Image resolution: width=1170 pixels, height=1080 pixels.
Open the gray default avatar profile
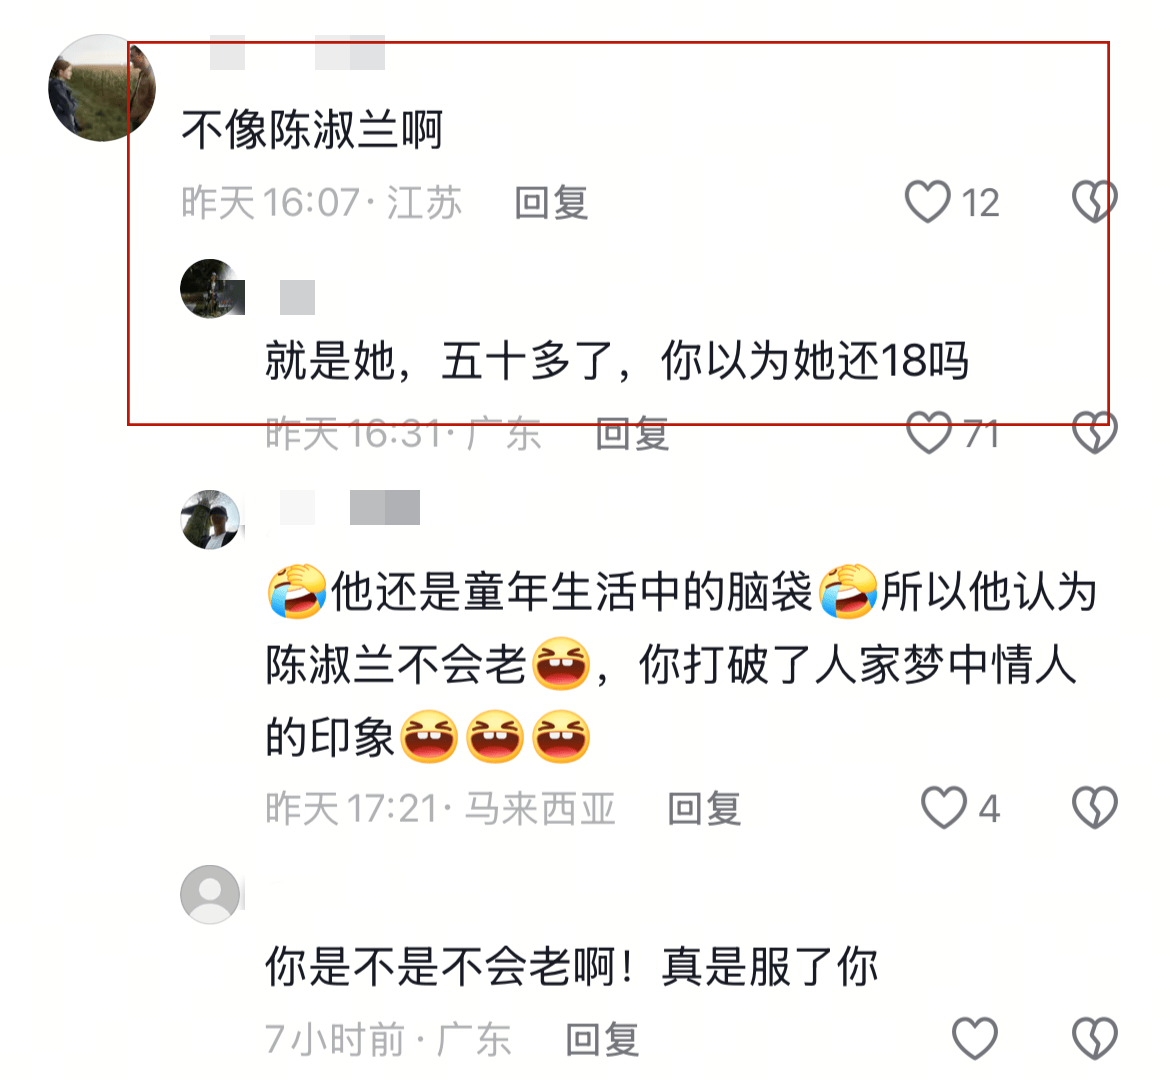(210, 895)
